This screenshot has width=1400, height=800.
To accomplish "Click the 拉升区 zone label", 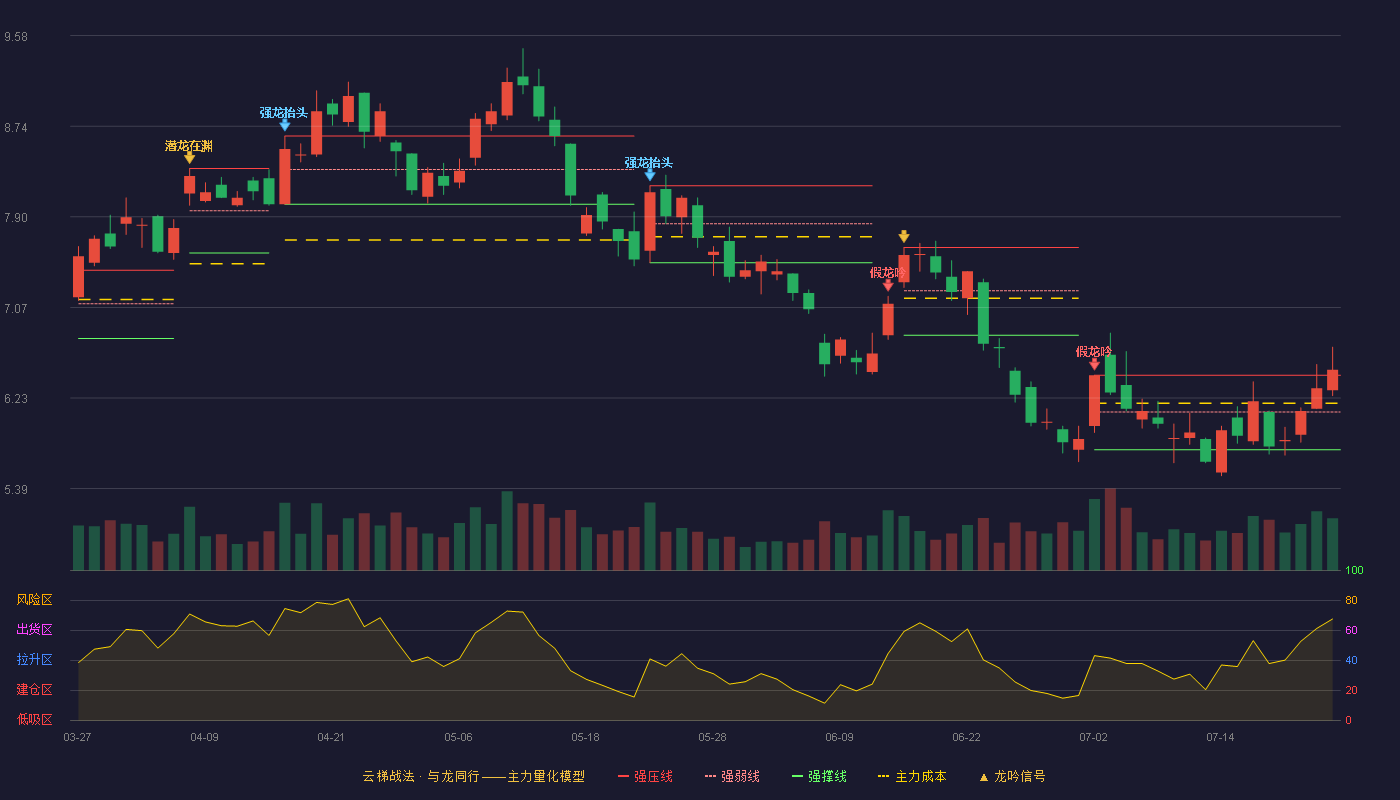I will pos(35,660).
